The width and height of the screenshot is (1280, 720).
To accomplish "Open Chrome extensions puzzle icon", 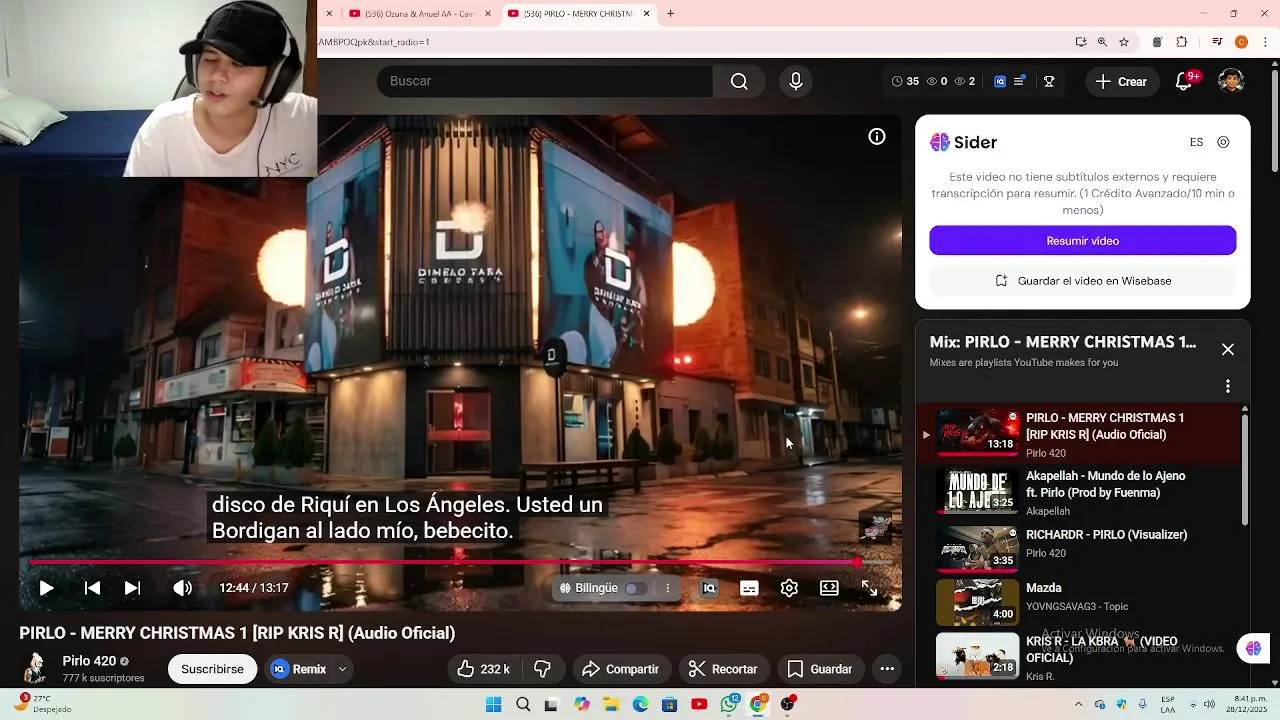I will (x=1182, y=42).
